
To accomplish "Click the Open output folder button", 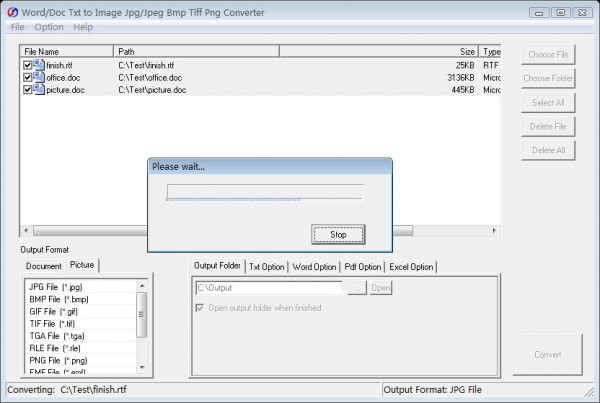I will tap(381, 288).
